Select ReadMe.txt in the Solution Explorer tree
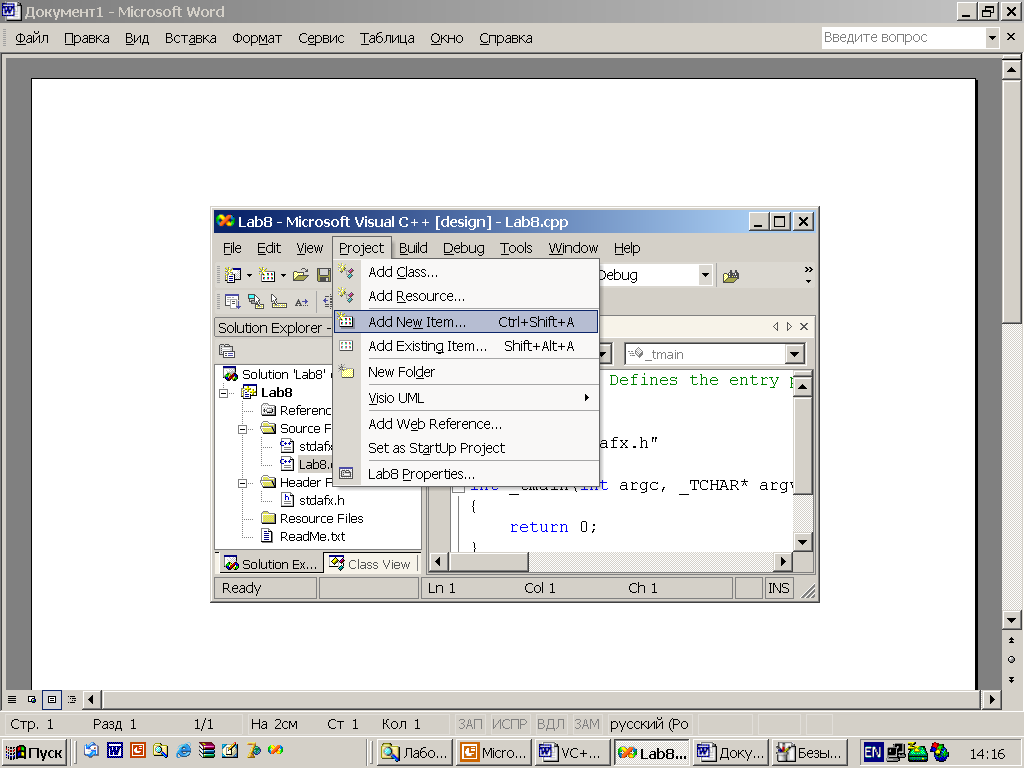 [x=312, y=536]
